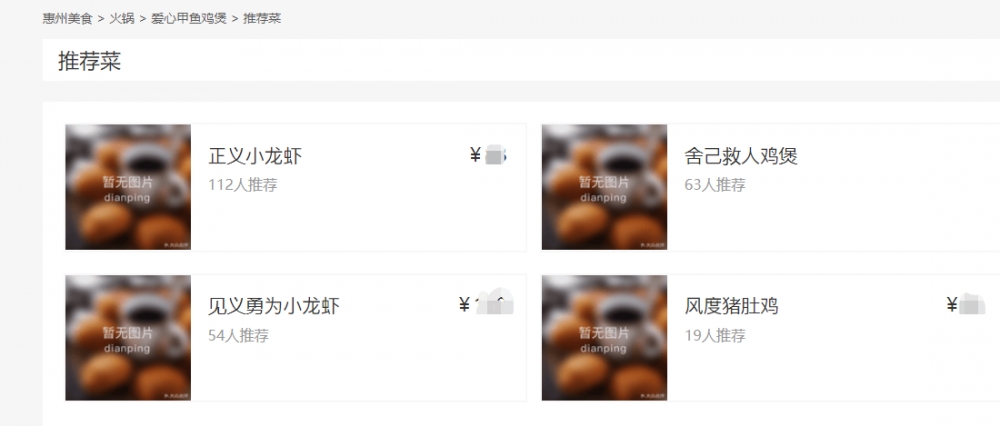Open thumbnail image of 正义小龙虾
1000x426 pixels.
(128, 187)
